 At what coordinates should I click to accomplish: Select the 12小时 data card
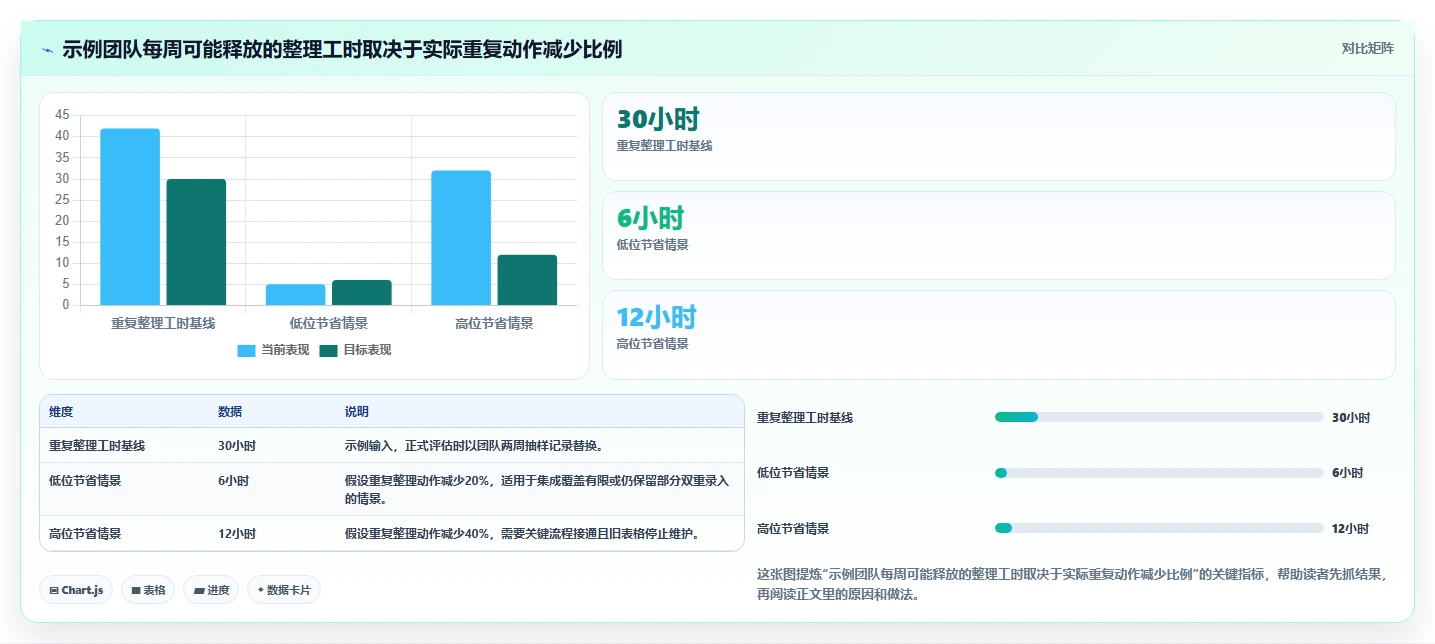[998, 335]
